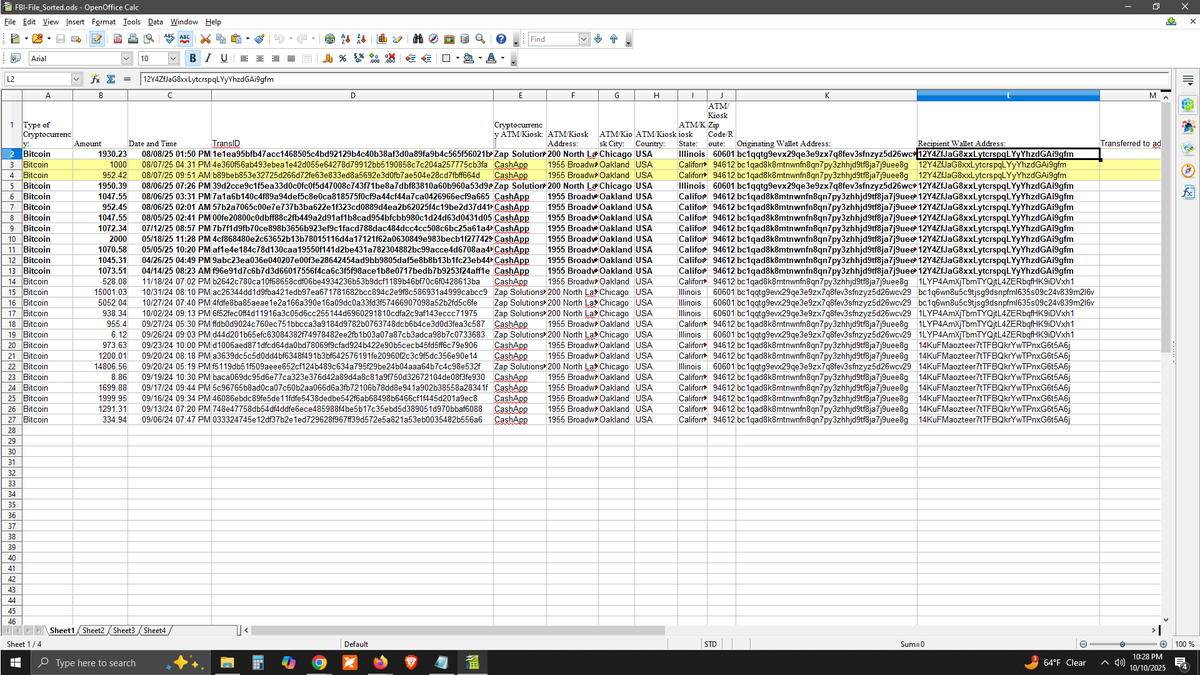This screenshot has height=675, width=1200.
Task: Toggle Bold formatting
Action: [193, 59]
